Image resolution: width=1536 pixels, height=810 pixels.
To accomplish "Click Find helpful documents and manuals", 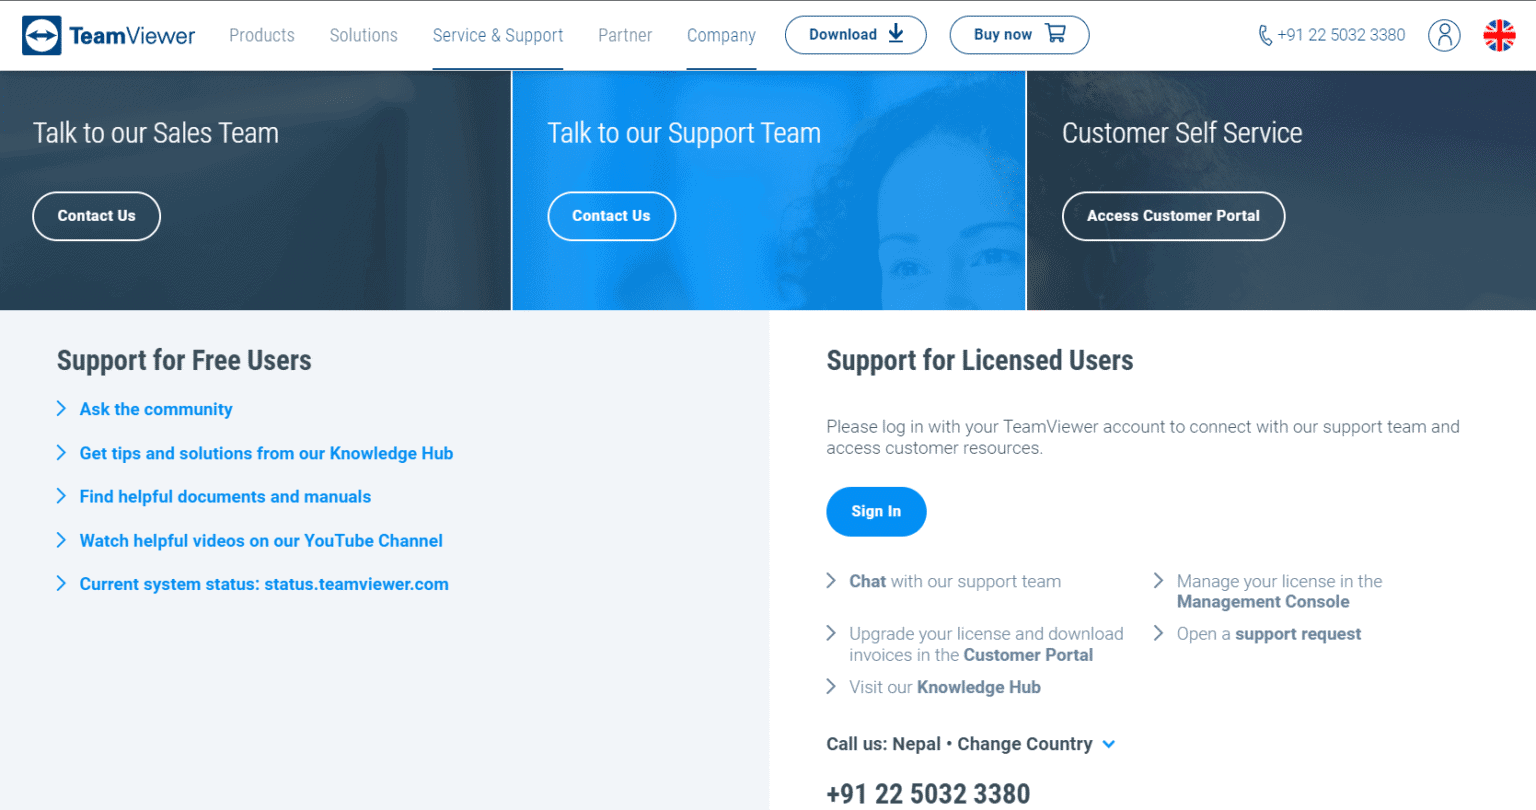I will pyautogui.click(x=225, y=496).
